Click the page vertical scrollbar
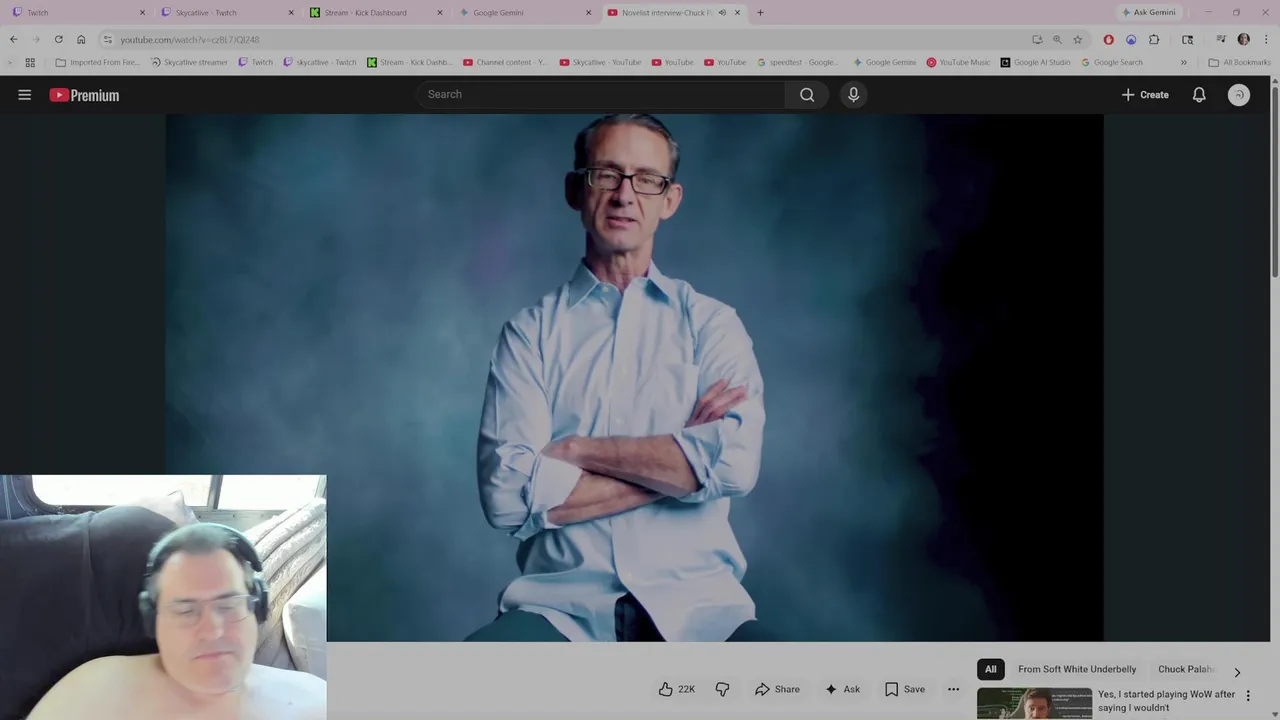This screenshot has height=720, width=1280. point(1275,180)
